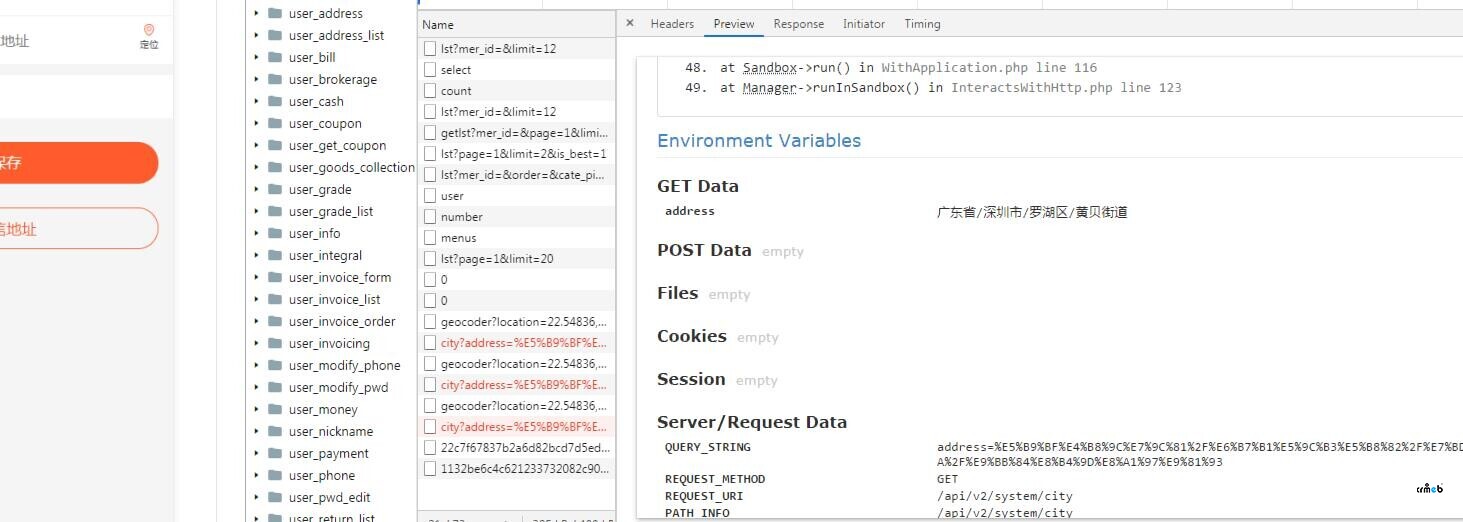Click the folder icon for user_payment
Image resolution: width=1463 pixels, height=522 pixels.
point(275,453)
